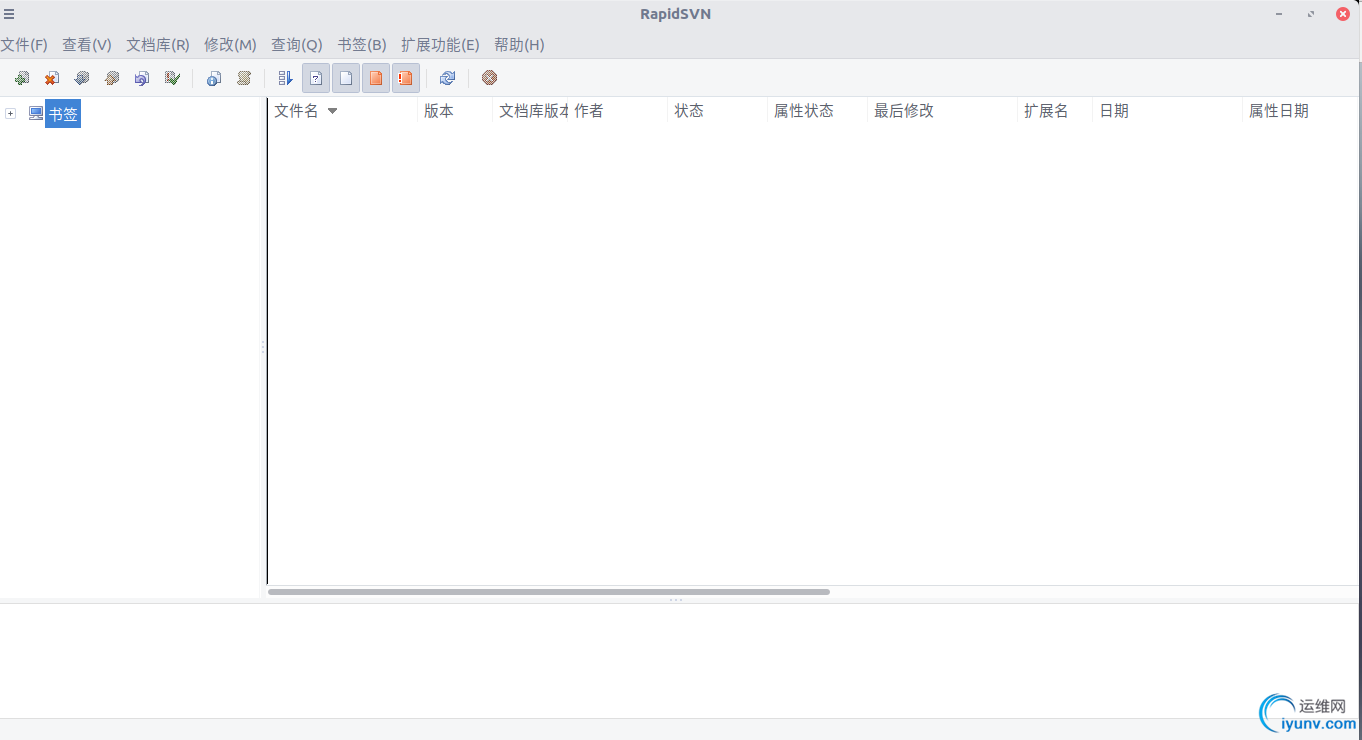The width and height of the screenshot is (1362, 740).
Task: Click the Resolve conflicts icon with green check
Action: pos(172,78)
